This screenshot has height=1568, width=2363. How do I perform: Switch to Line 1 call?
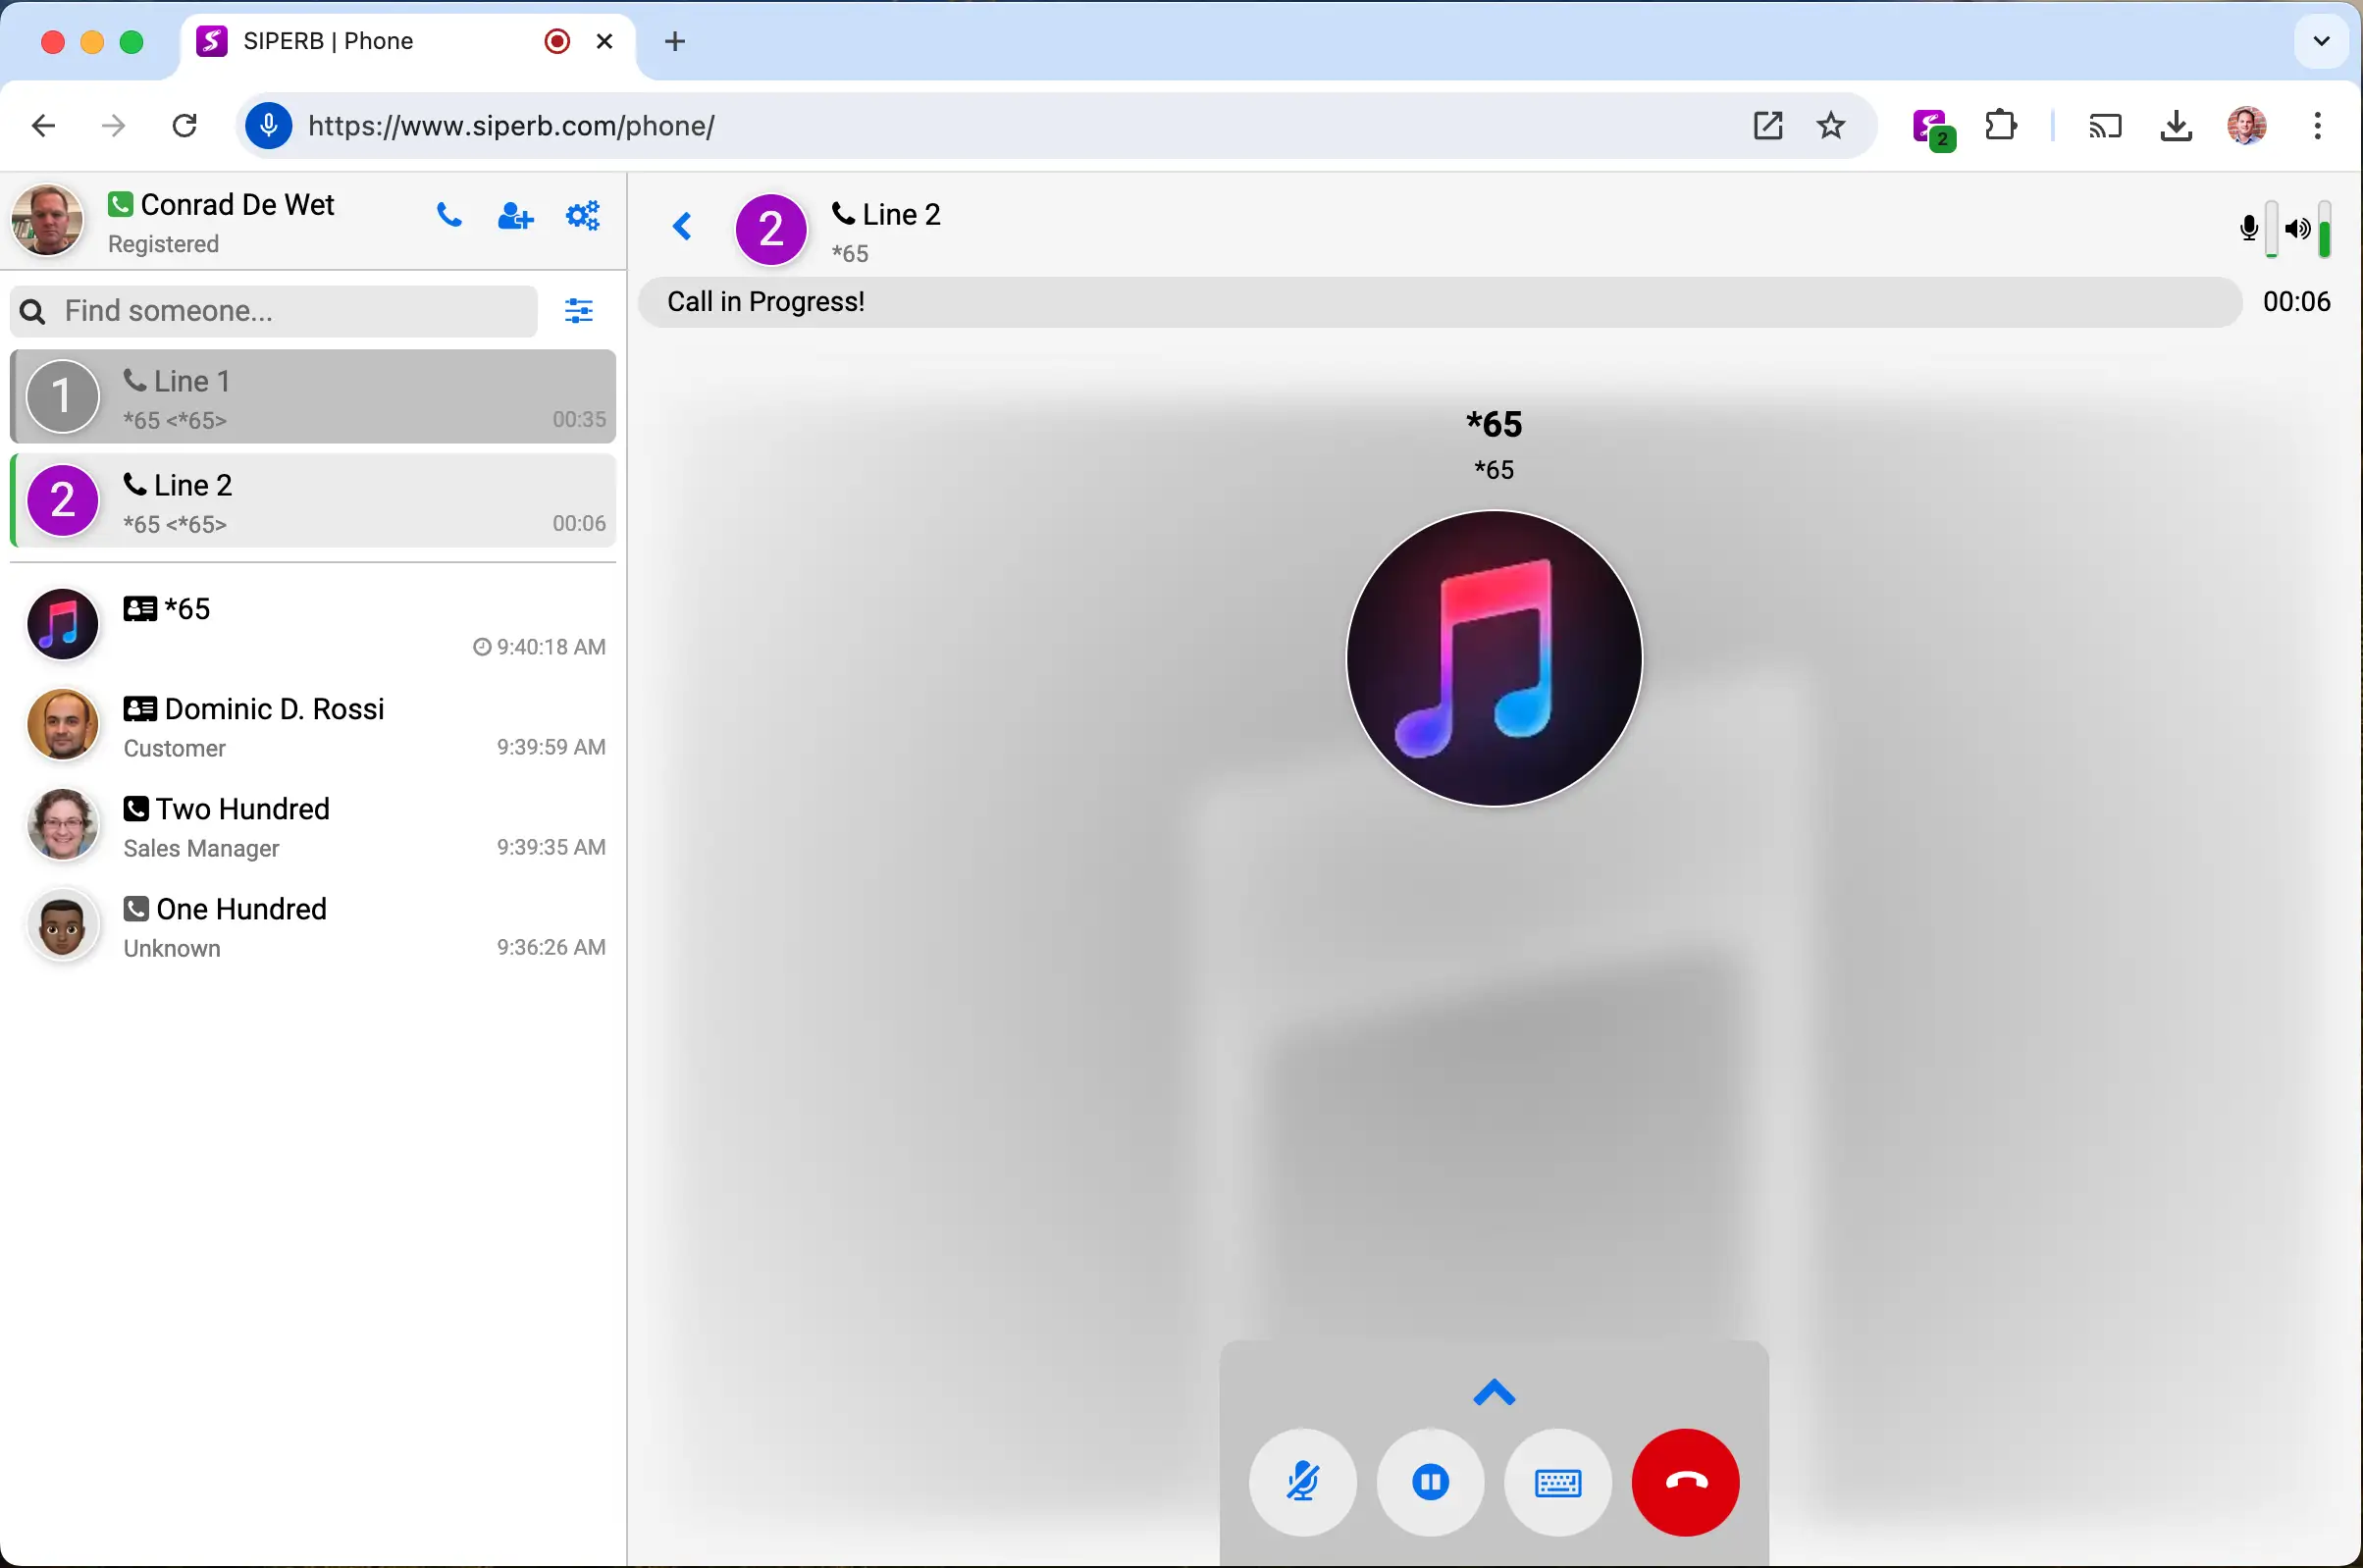[x=313, y=397]
